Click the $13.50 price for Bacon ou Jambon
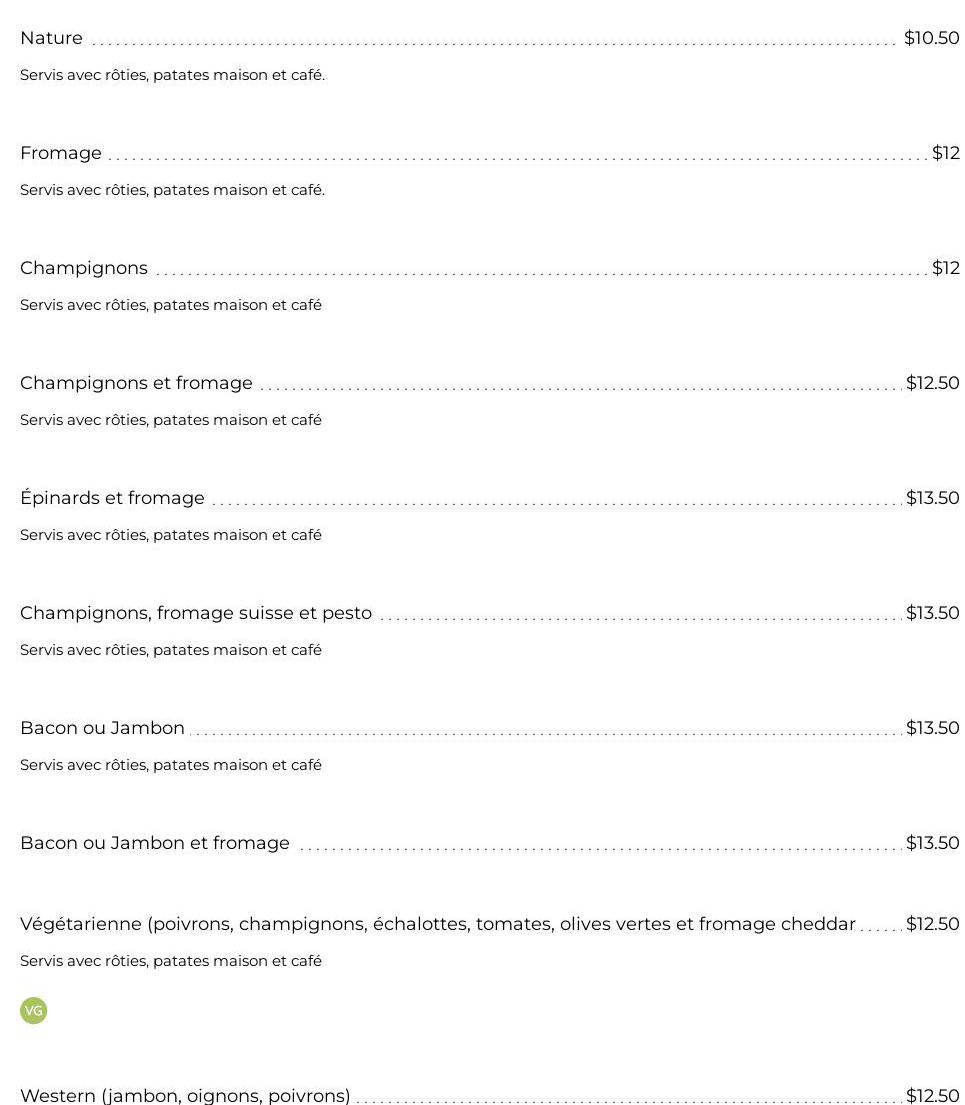The image size is (965, 1105). pos(932,728)
